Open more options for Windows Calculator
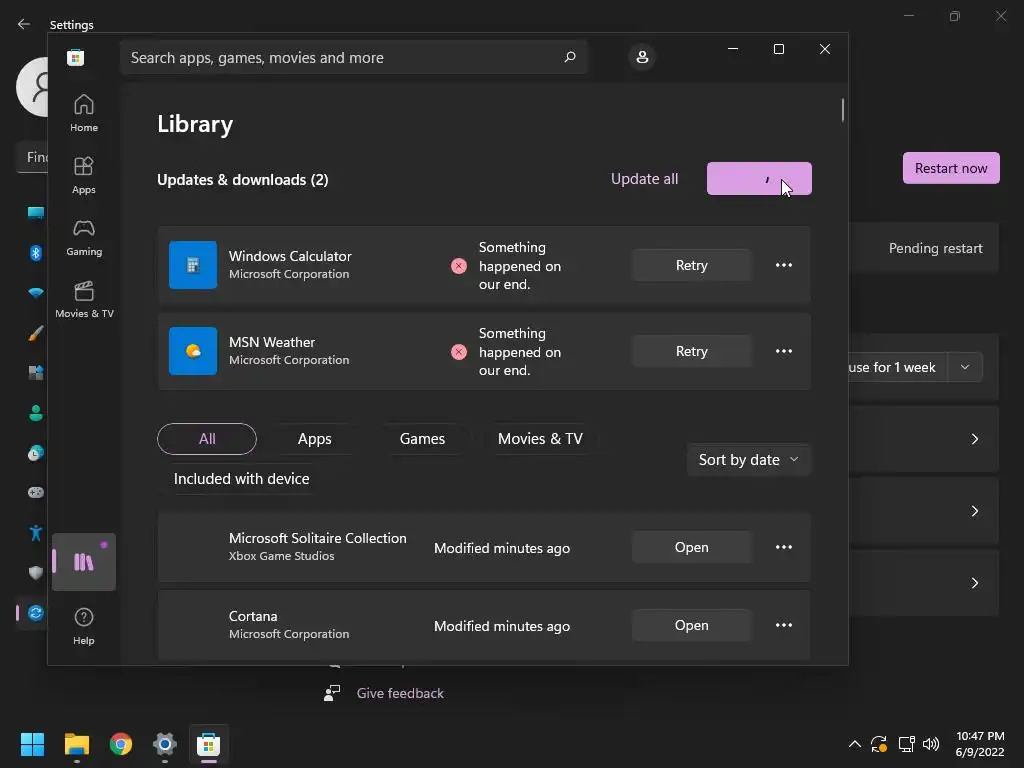1024x768 pixels. click(x=784, y=265)
